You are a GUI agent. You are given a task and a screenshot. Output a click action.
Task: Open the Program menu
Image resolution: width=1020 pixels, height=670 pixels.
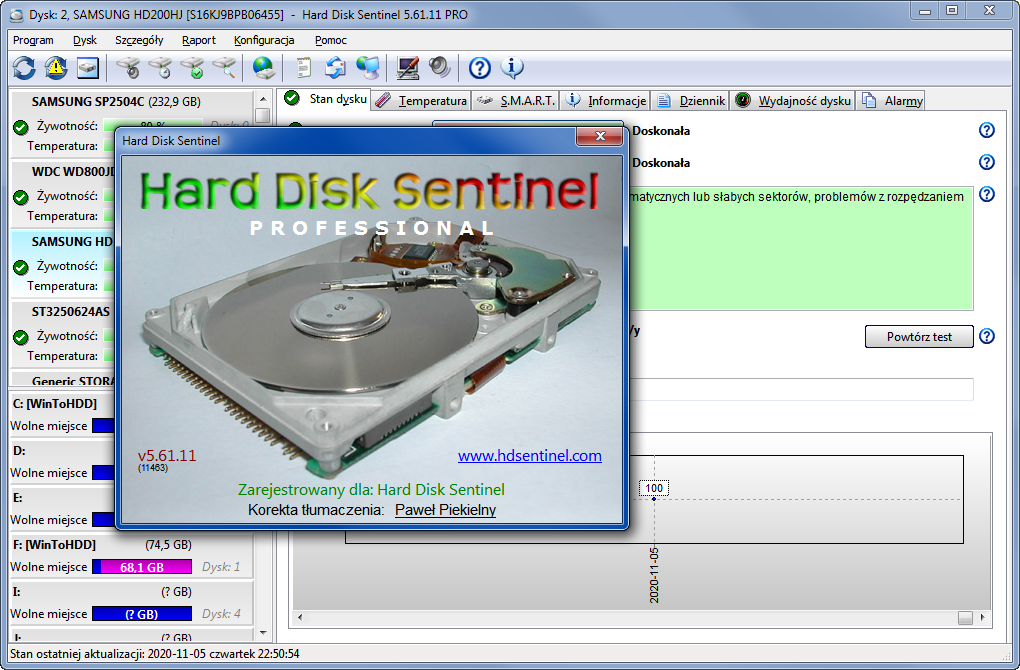point(33,40)
